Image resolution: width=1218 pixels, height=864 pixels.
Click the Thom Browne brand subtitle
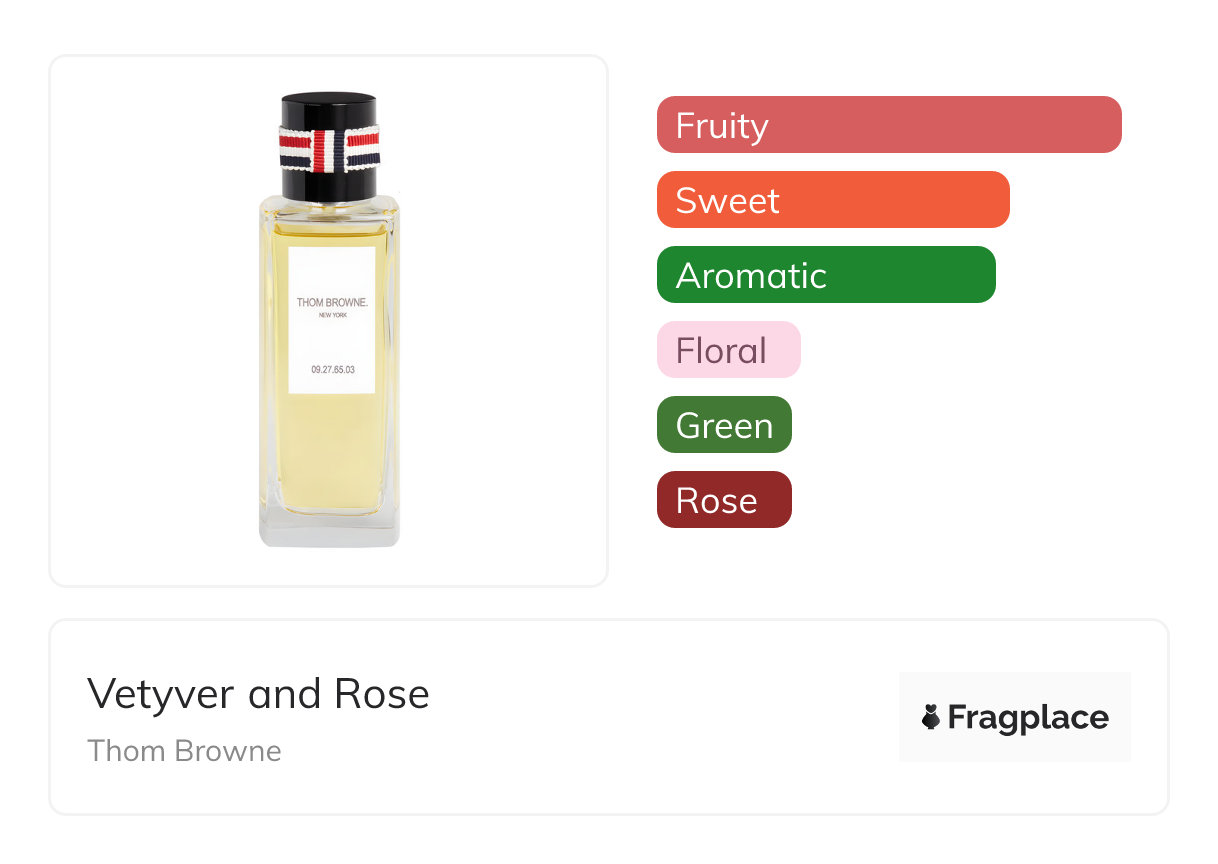click(x=184, y=751)
